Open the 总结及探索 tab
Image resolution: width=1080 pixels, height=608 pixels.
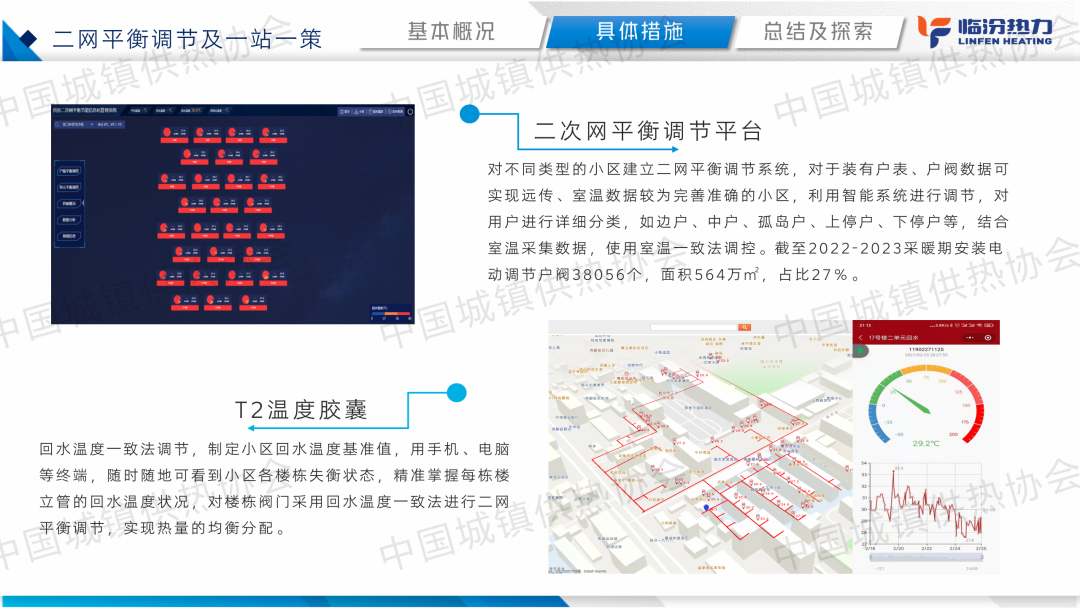click(x=817, y=31)
